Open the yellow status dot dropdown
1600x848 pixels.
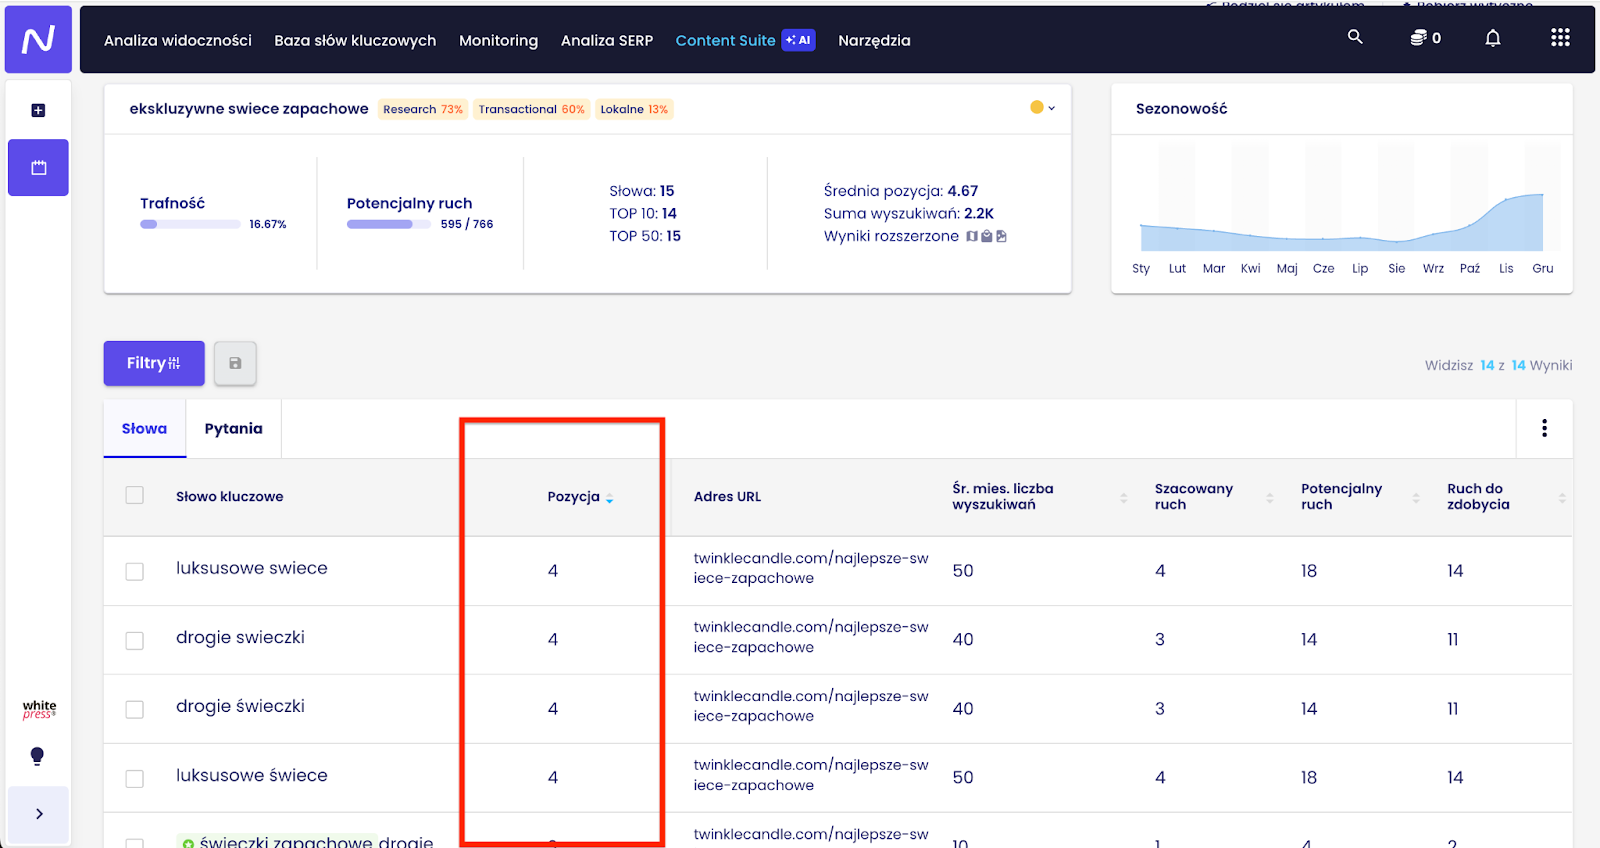coord(1042,107)
